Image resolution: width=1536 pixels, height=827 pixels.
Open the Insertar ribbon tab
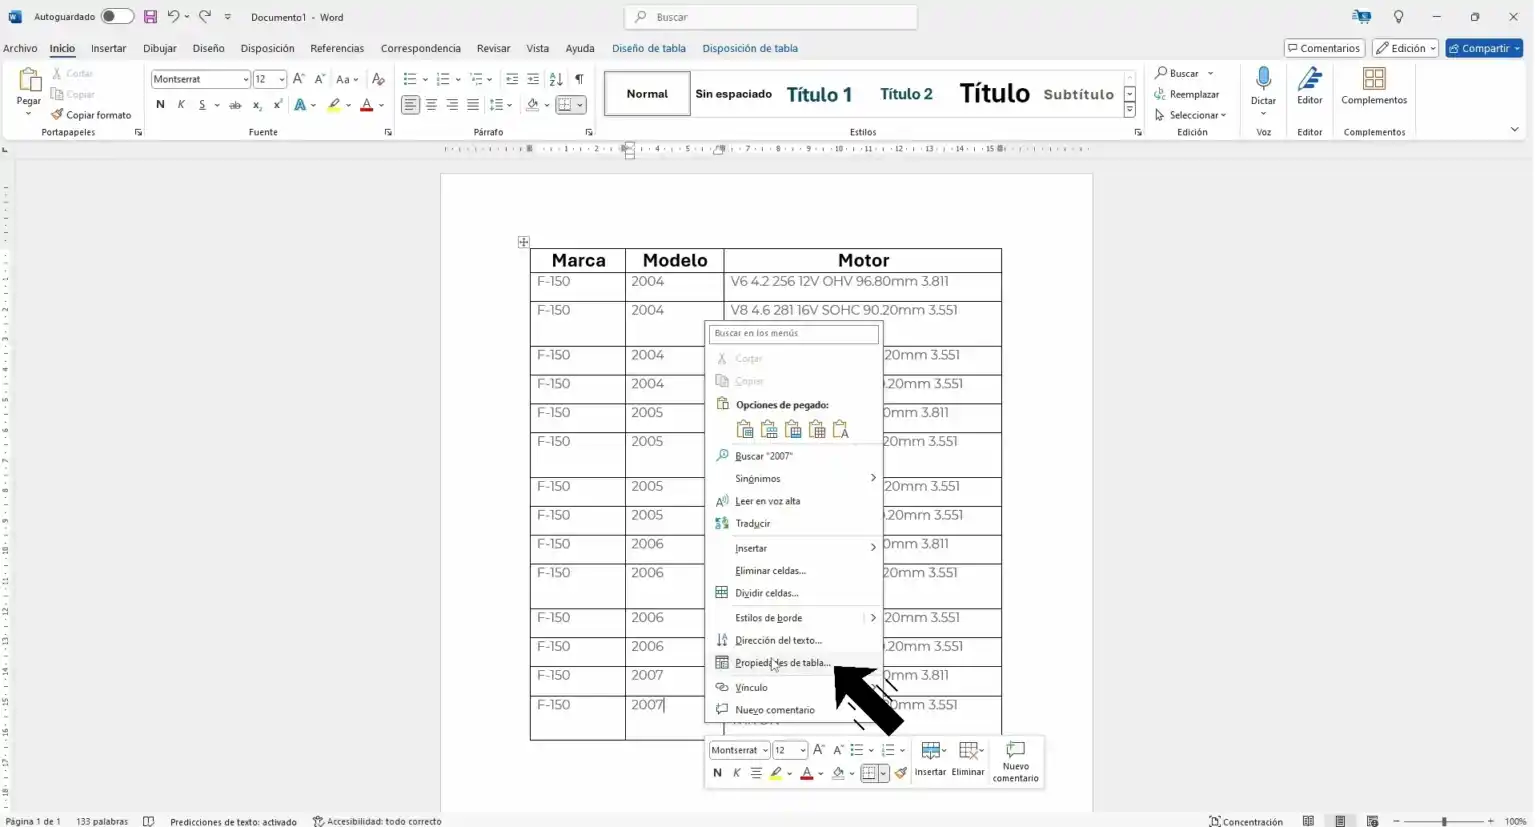click(x=108, y=48)
